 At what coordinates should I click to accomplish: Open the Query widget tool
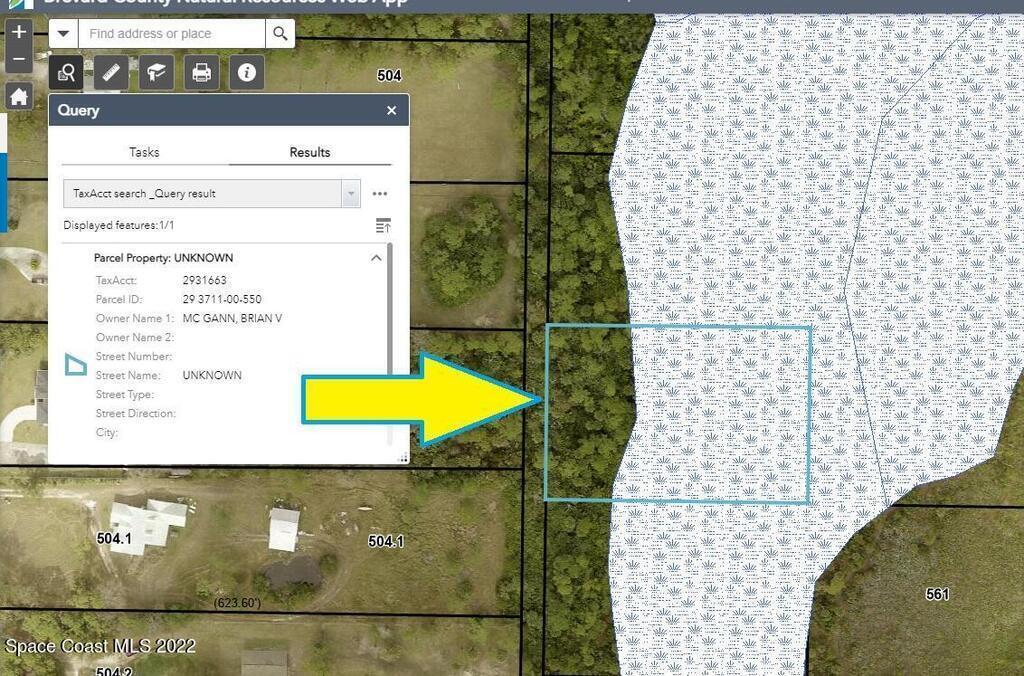67,72
